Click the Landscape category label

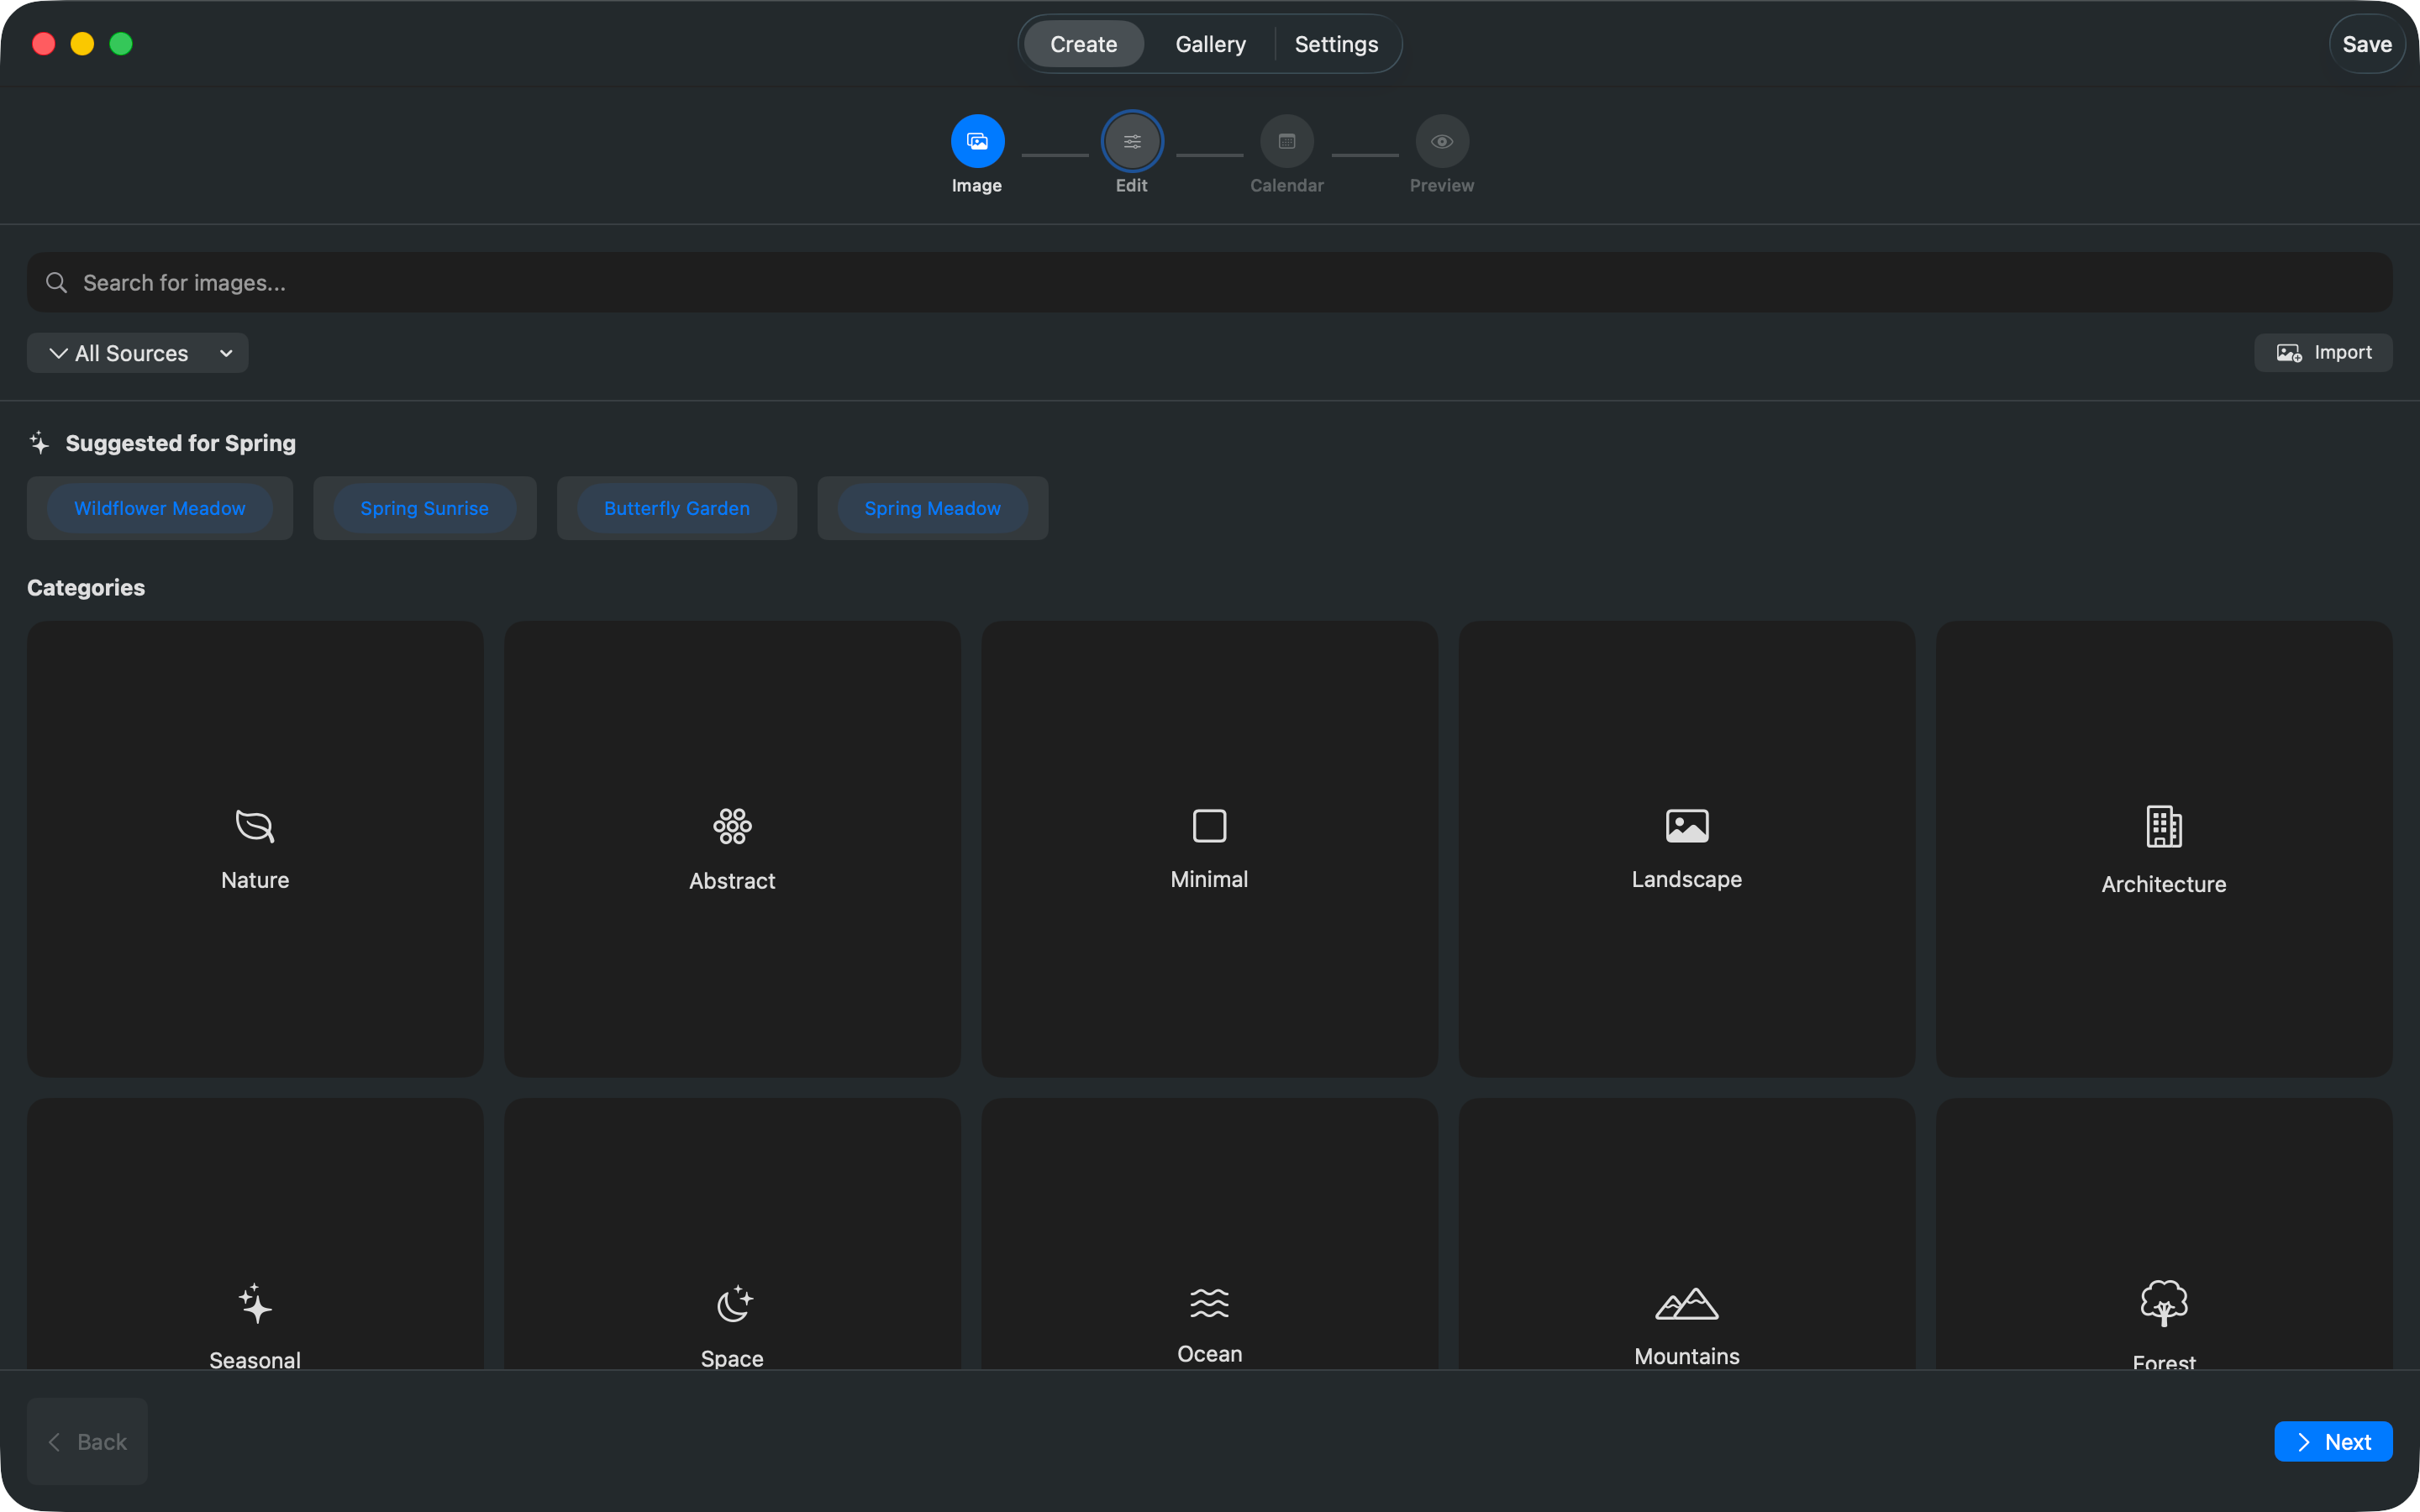click(x=1687, y=879)
